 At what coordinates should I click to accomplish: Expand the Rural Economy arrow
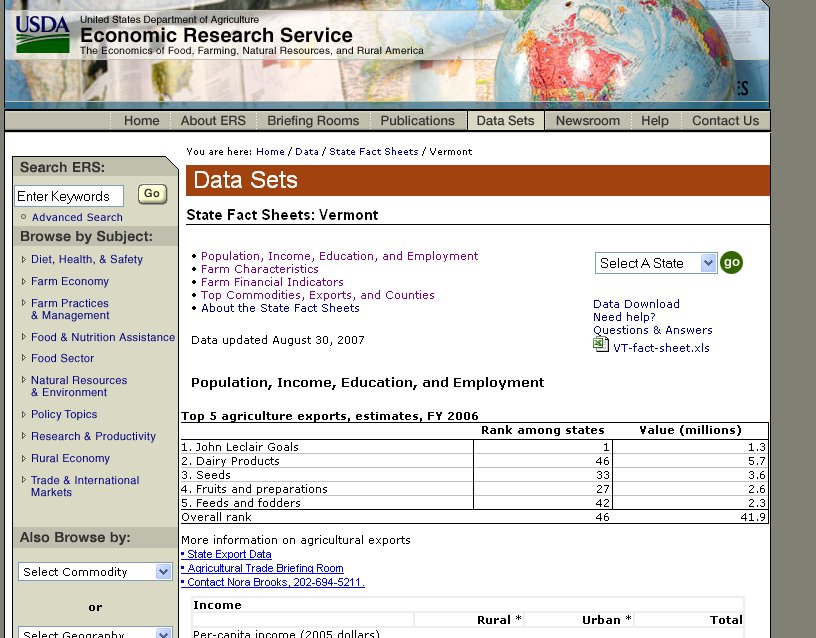(23, 458)
